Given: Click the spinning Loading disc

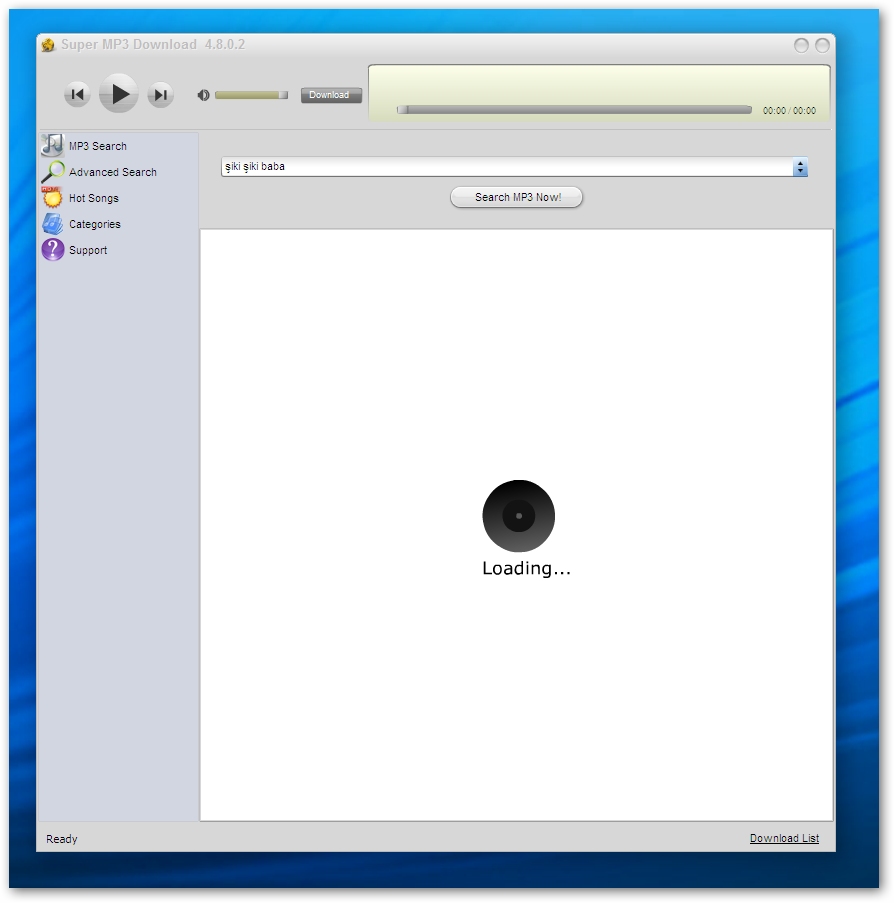Looking at the screenshot, I should click(518, 516).
